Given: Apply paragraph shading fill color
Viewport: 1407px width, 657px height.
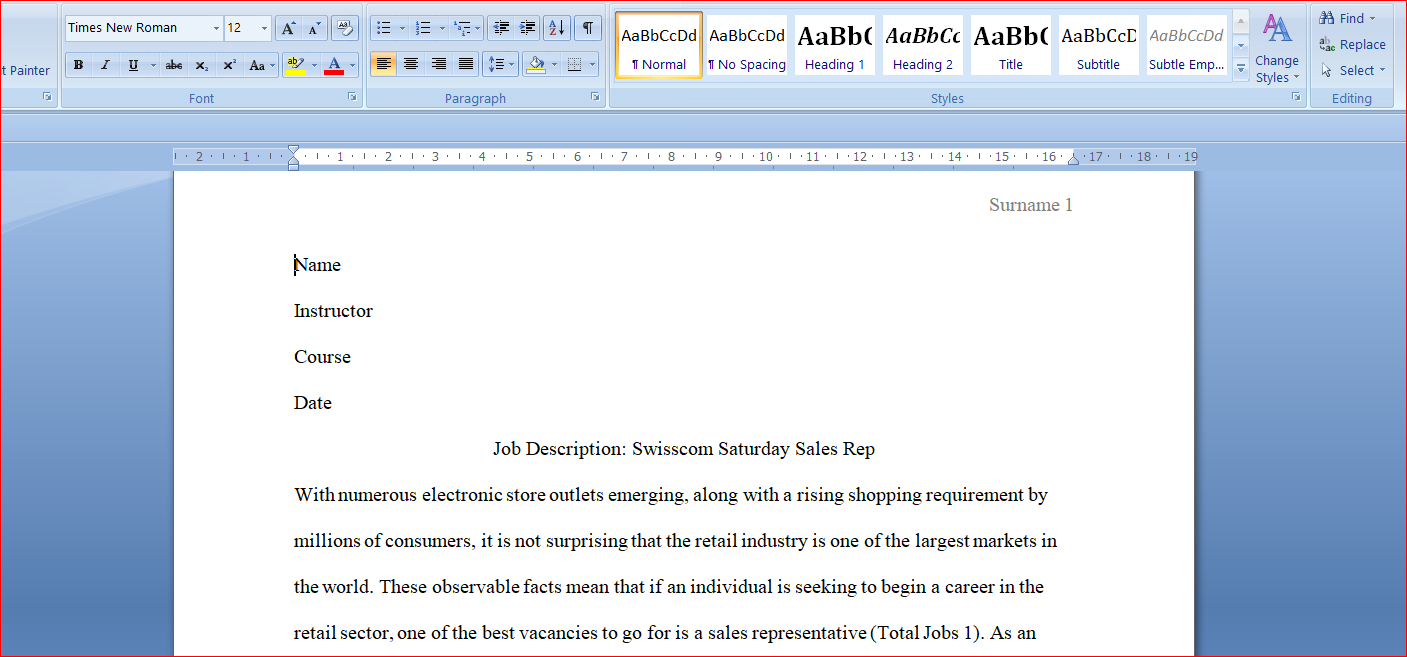Looking at the screenshot, I should pyautogui.click(x=536, y=65).
